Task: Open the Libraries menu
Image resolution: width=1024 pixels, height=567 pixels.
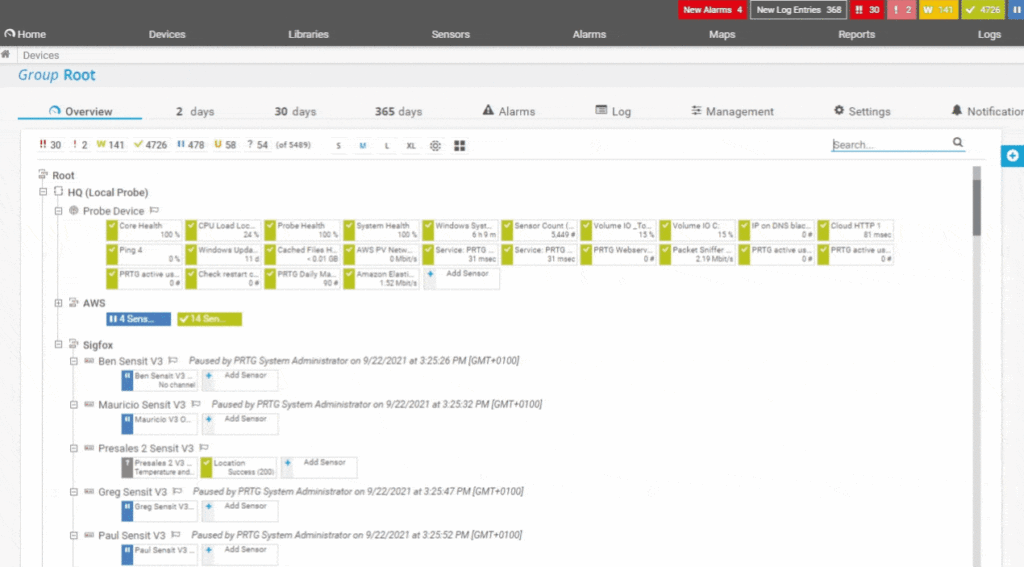Action: (308, 34)
